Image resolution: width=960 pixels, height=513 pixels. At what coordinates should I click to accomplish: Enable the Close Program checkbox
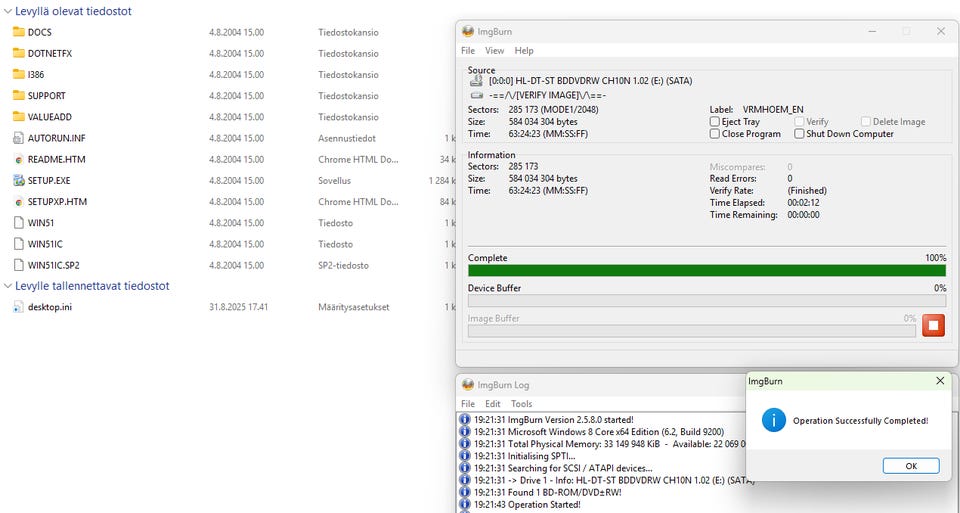(714, 133)
